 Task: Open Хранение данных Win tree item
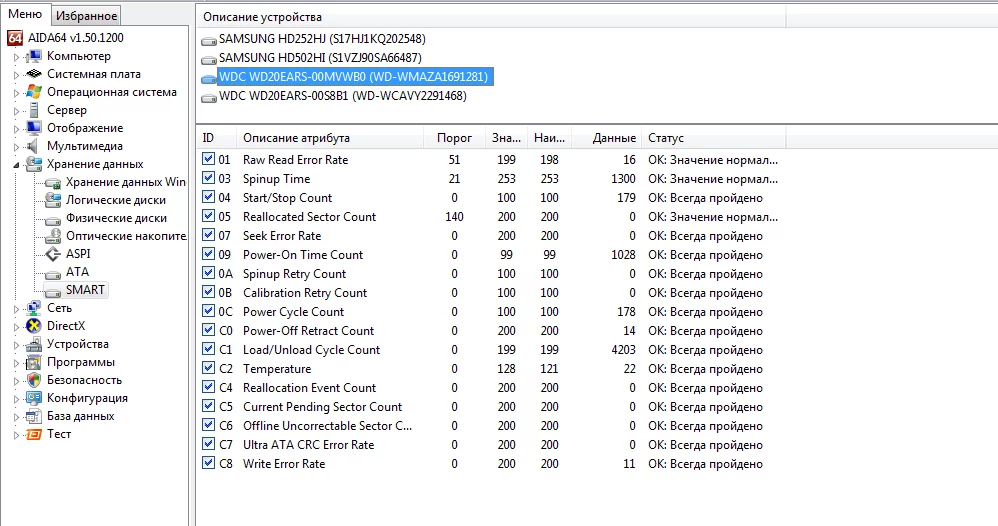coord(125,182)
